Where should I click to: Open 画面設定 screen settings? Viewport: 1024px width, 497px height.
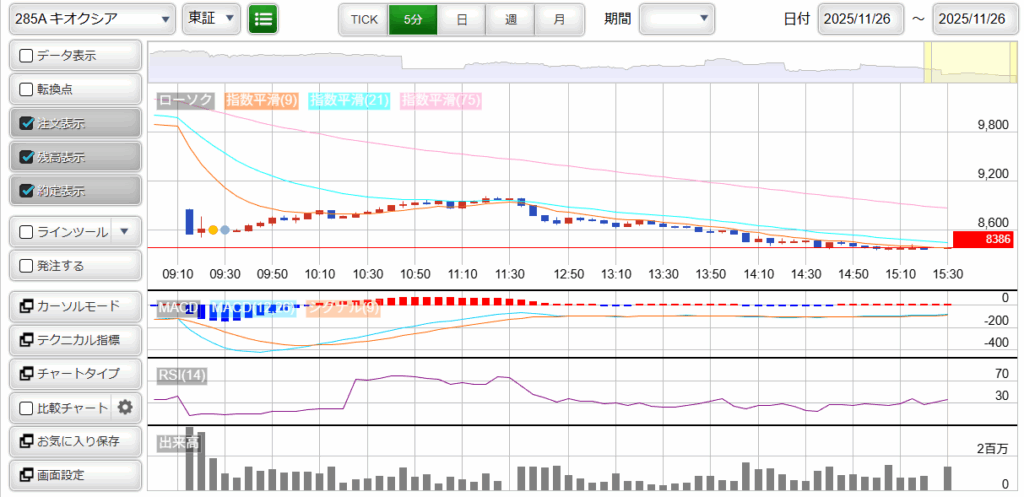pos(74,475)
